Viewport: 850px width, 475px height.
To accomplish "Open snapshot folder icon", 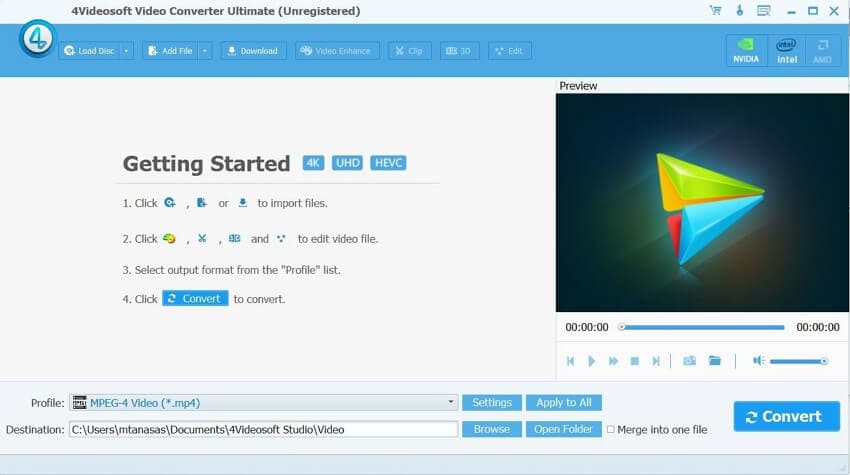I will pyautogui.click(x=715, y=361).
